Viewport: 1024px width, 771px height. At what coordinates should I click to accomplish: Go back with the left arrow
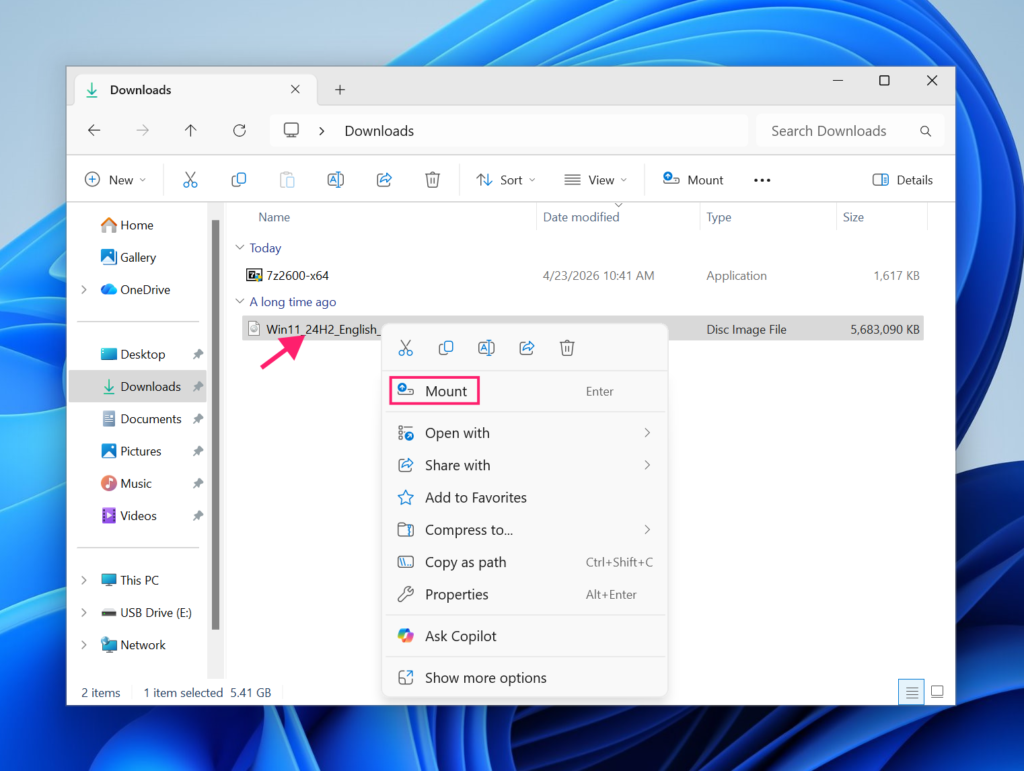pos(94,131)
